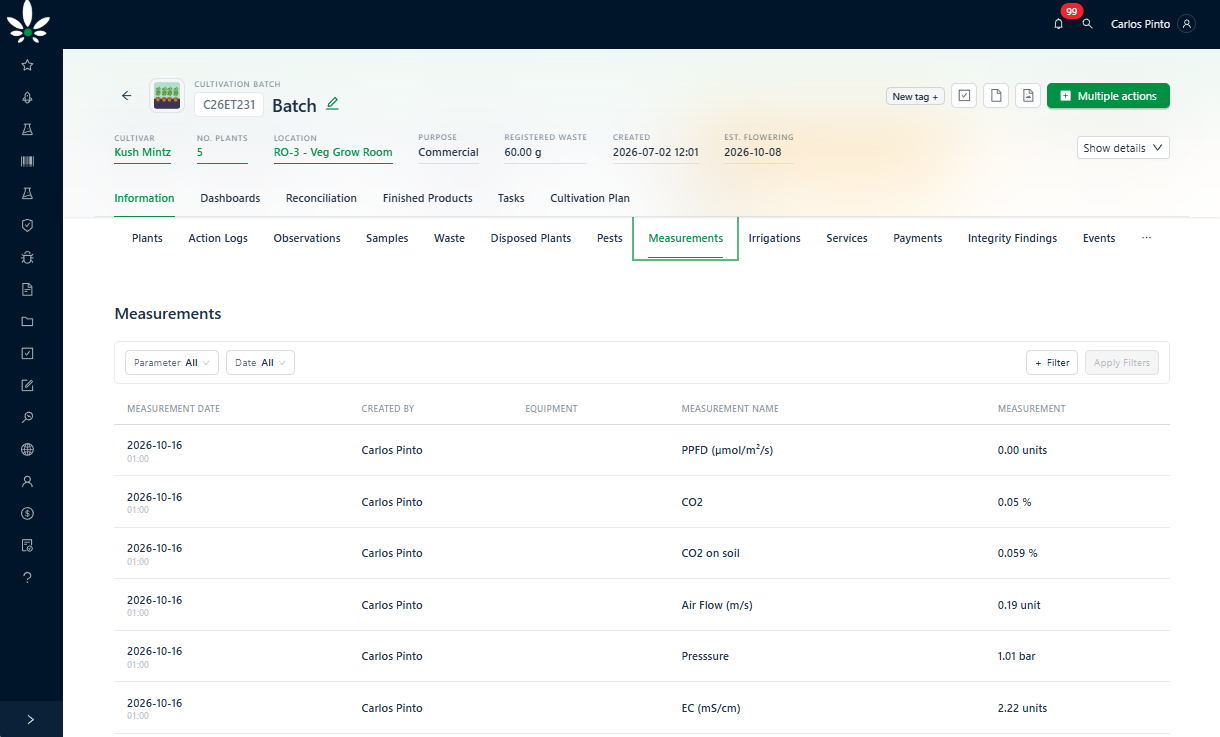This screenshot has width=1220, height=737.
Task: Open the Reconciliation tab
Action: [321, 198]
